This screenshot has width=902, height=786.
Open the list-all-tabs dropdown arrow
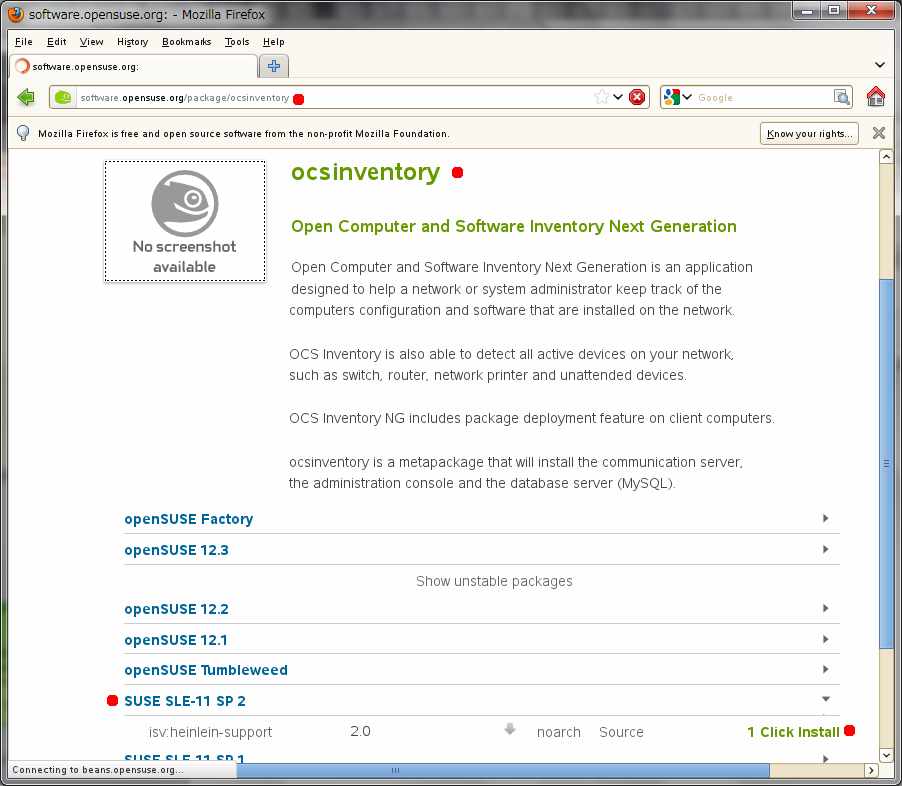pos(880,65)
